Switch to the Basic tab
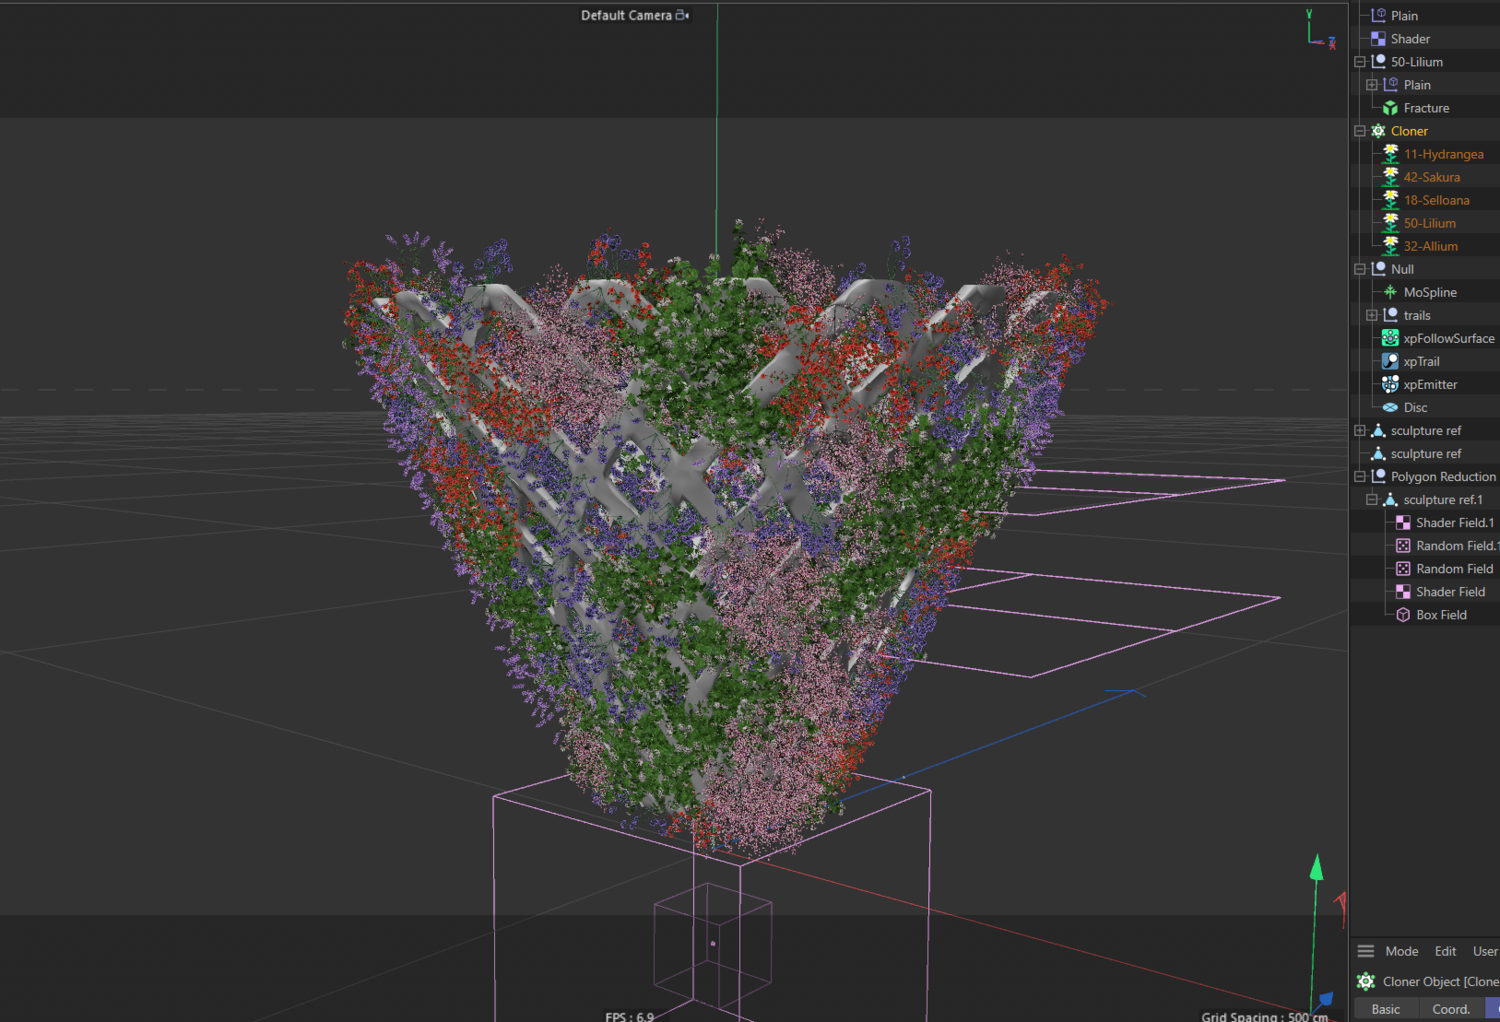 tap(1386, 1009)
